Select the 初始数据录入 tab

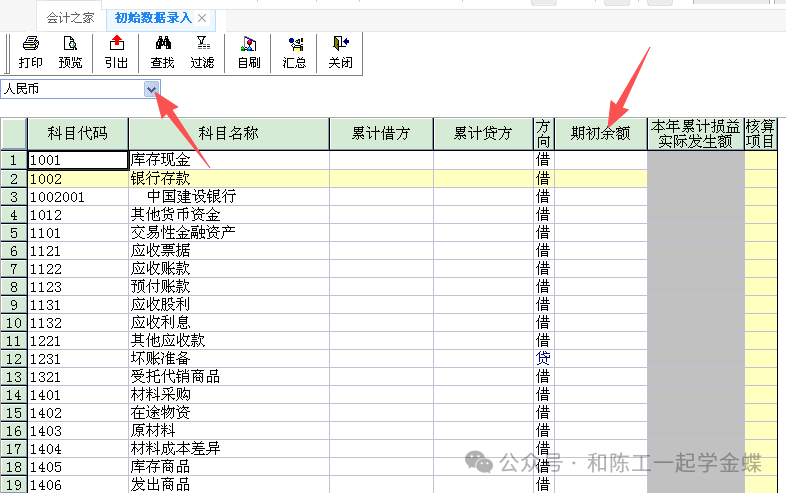point(153,18)
